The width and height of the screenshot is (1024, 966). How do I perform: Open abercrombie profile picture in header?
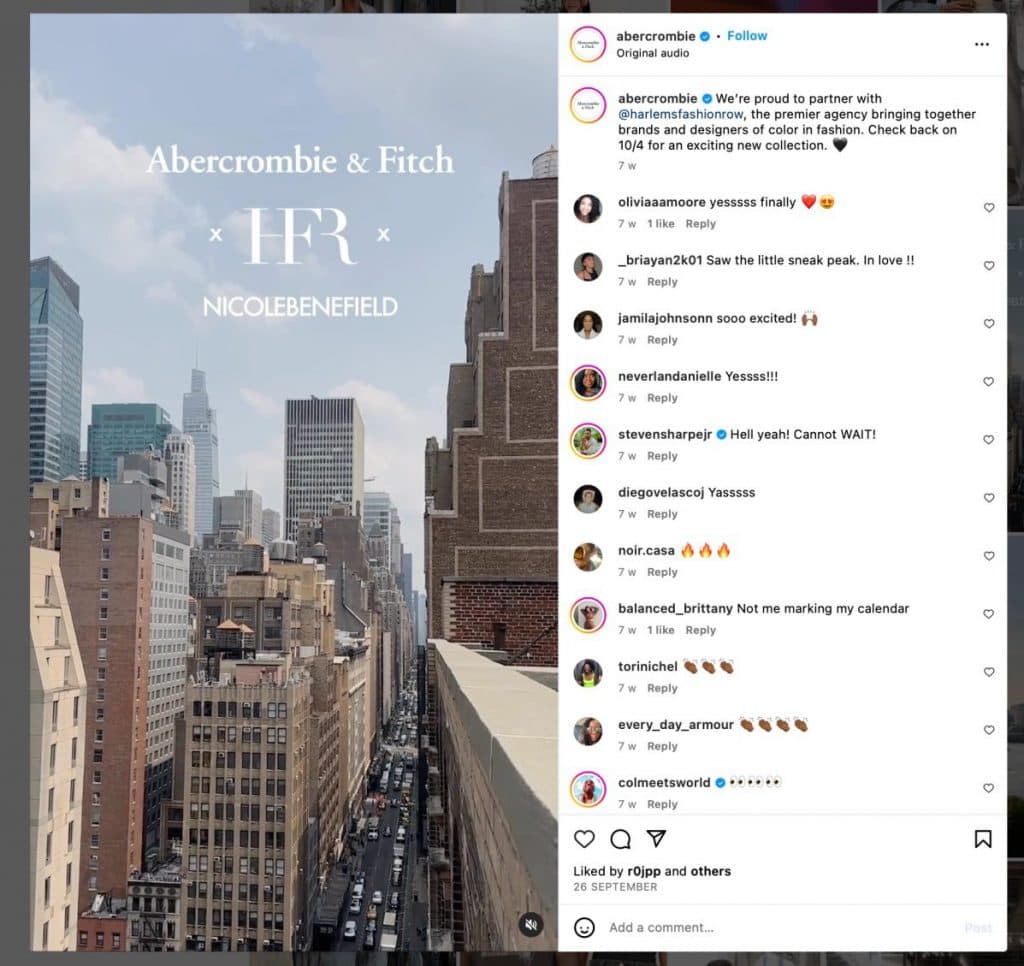[588, 44]
